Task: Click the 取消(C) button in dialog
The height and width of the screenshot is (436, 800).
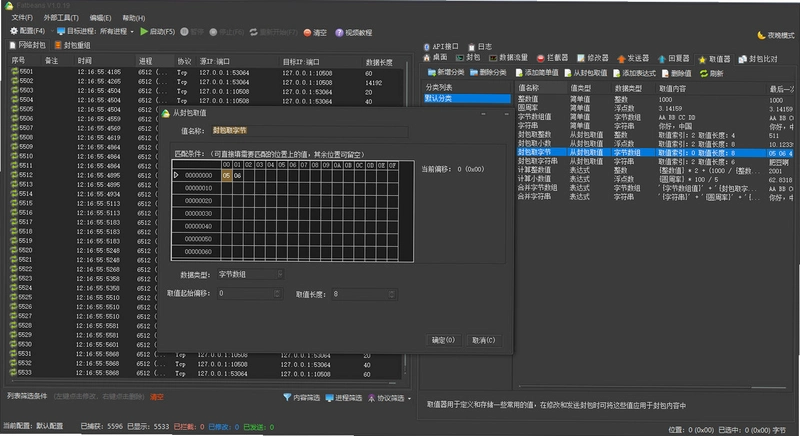Action: [x=483, y=340]
